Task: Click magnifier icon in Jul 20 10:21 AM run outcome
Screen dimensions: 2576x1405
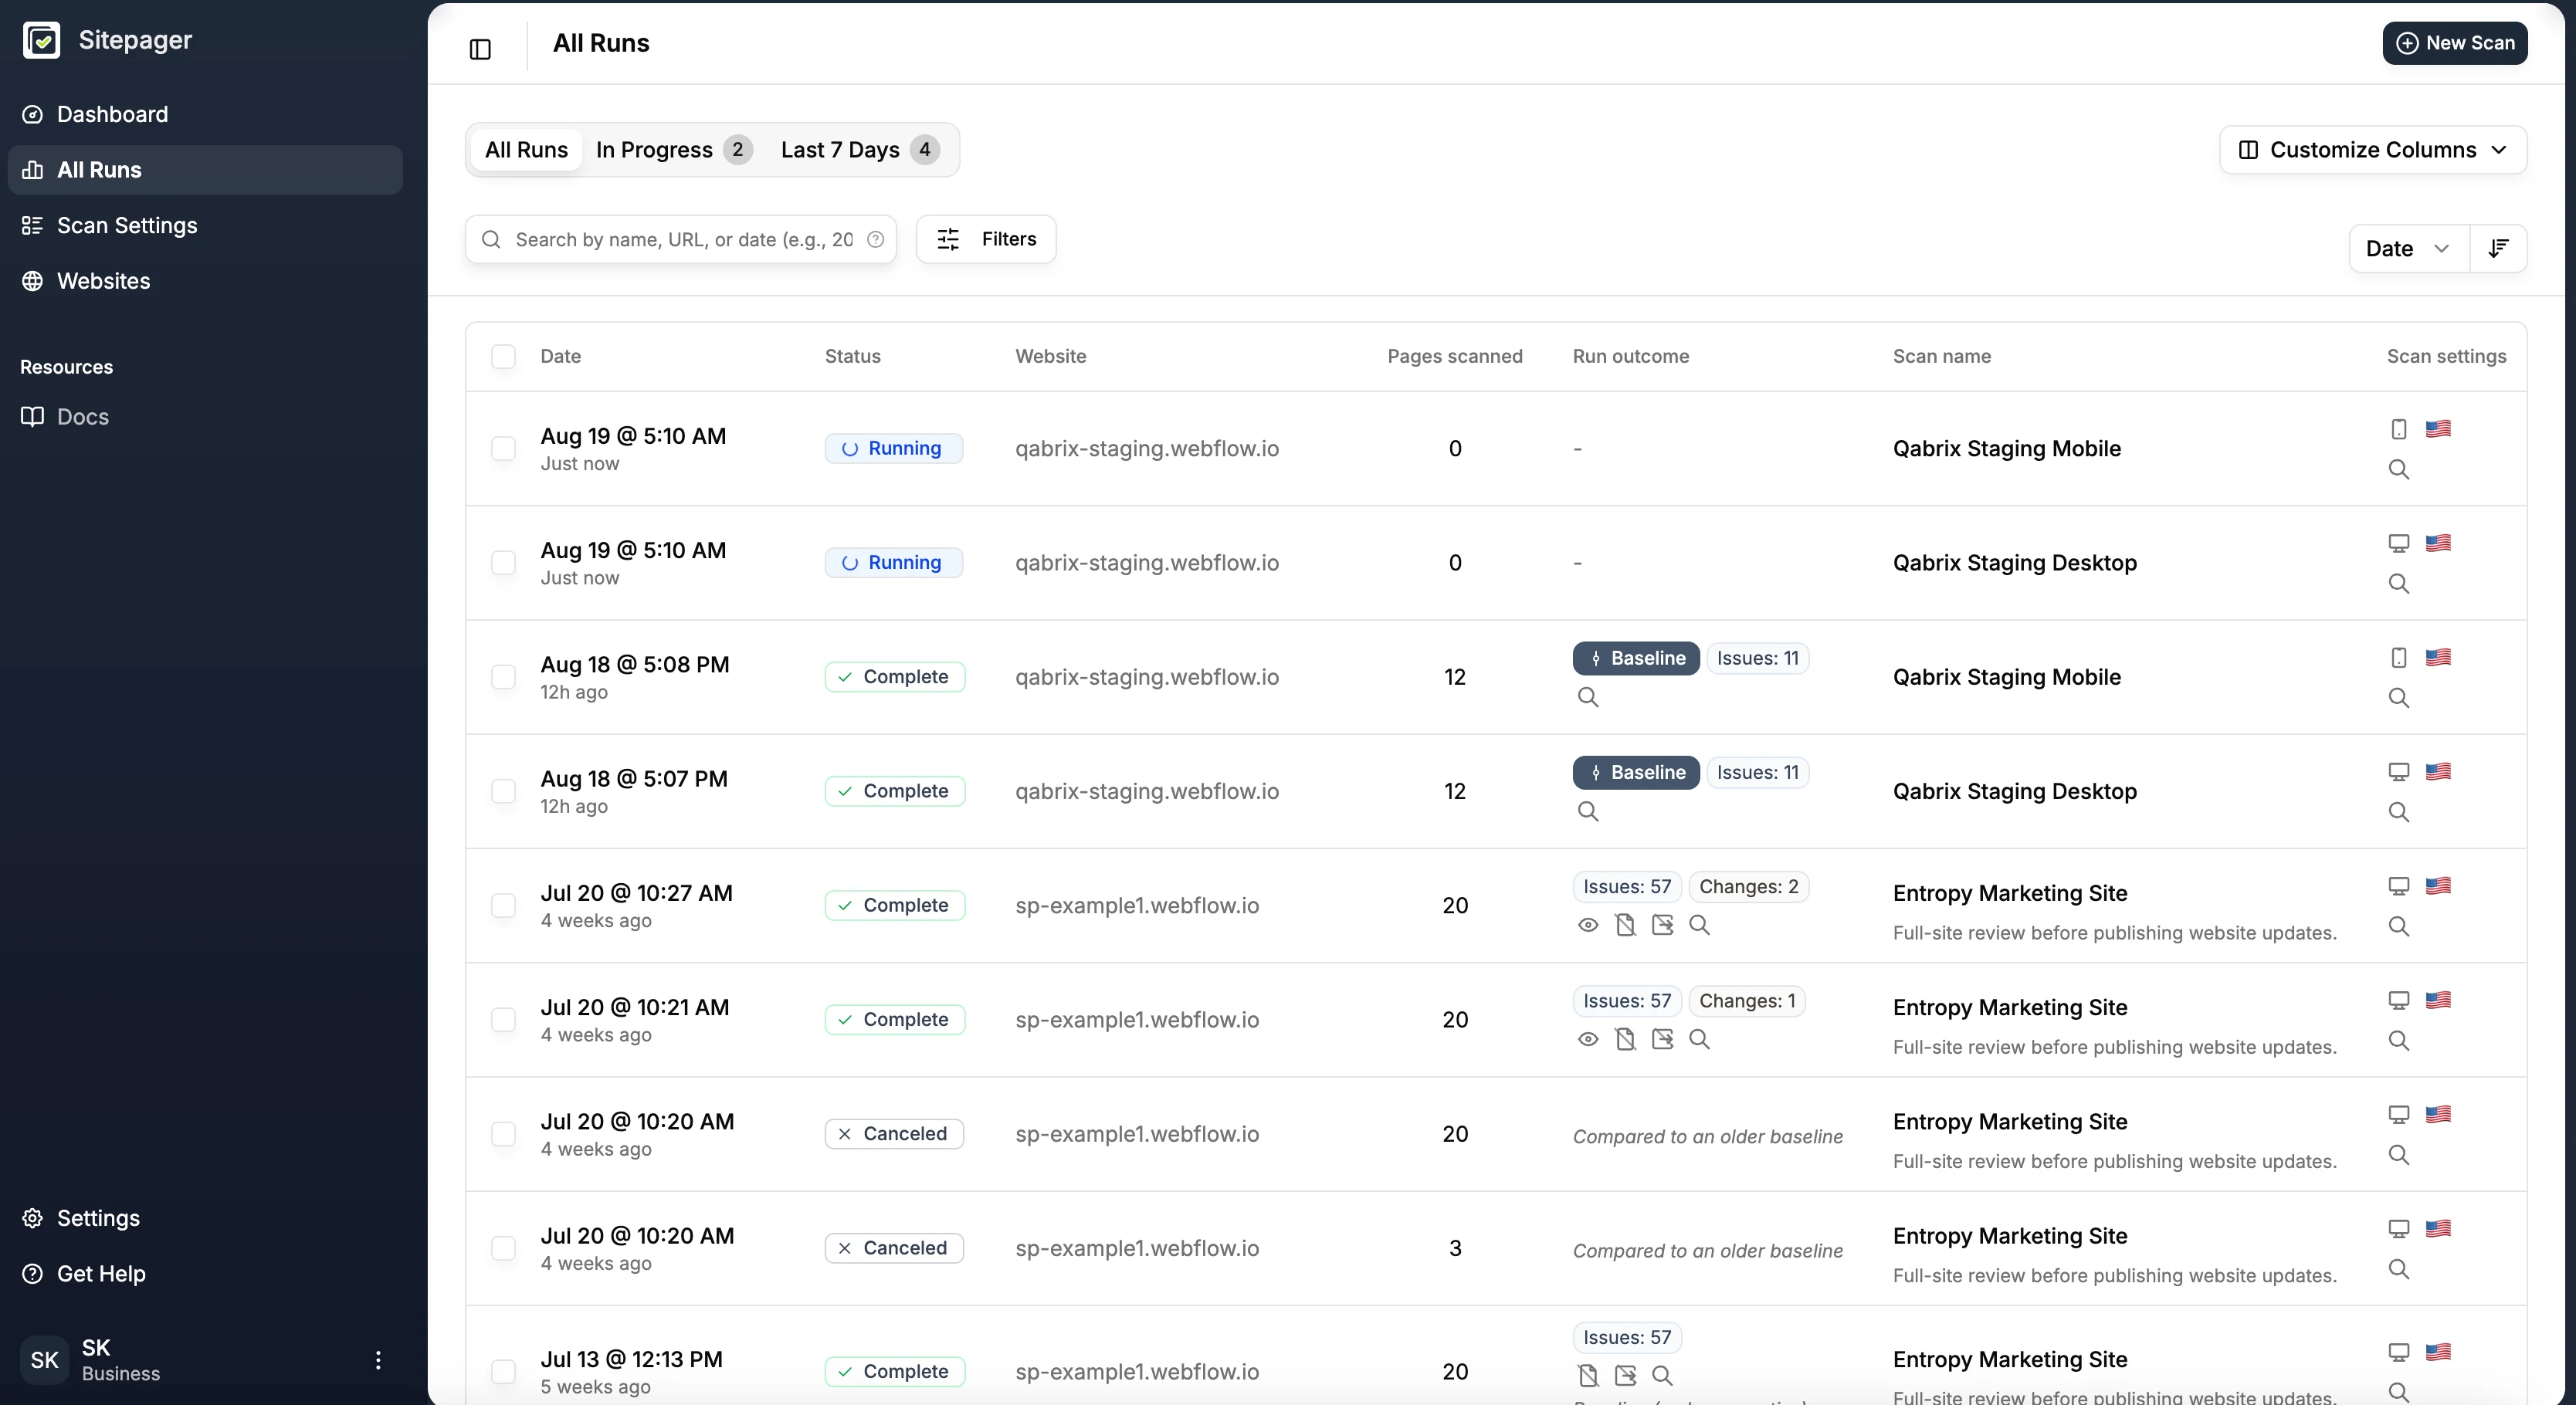Action: [1699, 1039]
